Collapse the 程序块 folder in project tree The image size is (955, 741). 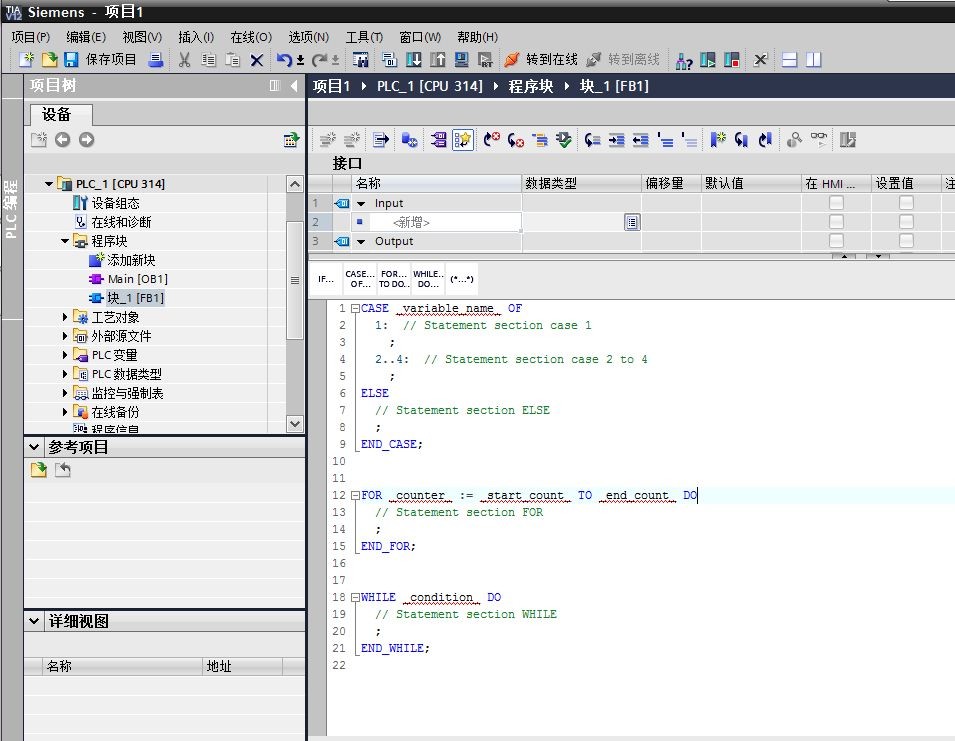click(66, 241)
